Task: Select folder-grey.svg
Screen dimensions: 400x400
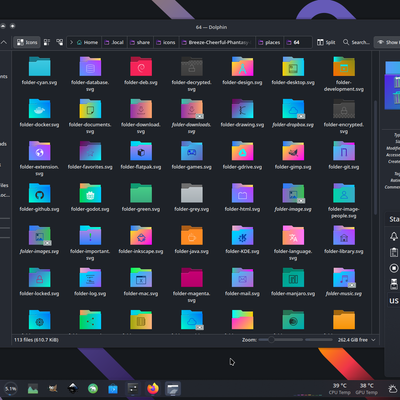Action: 191,198
